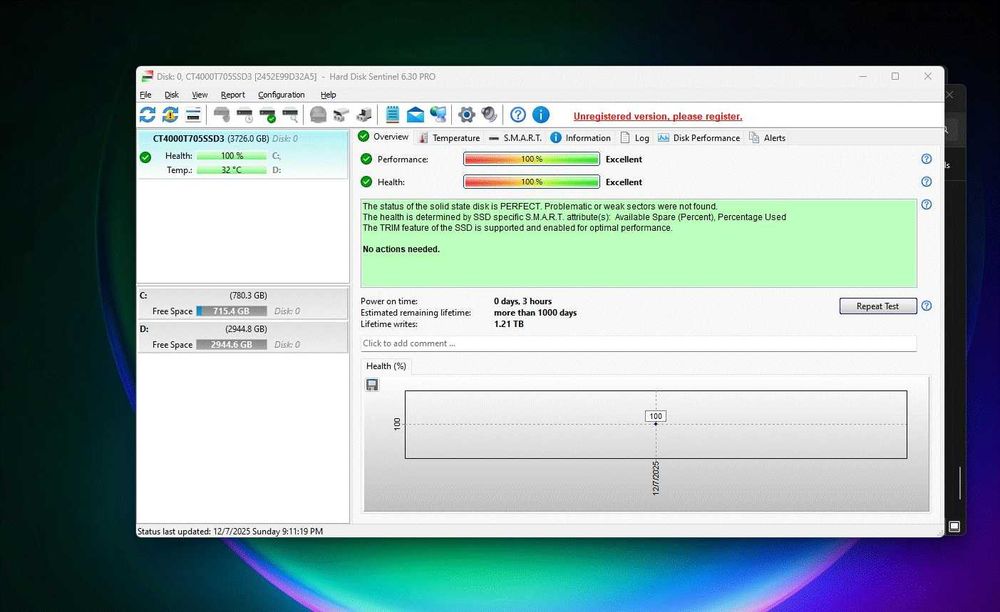Image resolution: width=1000 pixels, height=612 pixels.
Task: Click the plain gray hard disk toolbar icon
Action: point(221,115)
